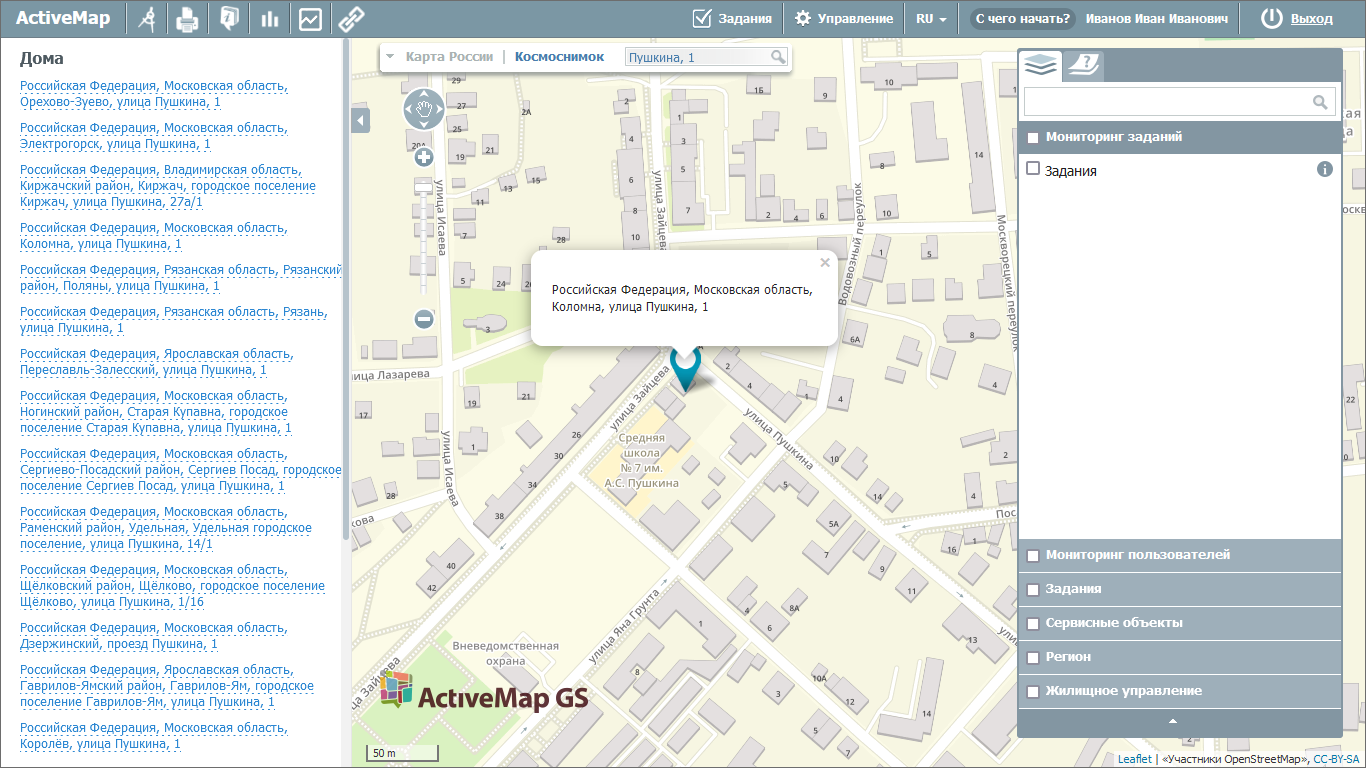The image size is (1366, 768).
Task: Click the Выход logout link
Action: 1311,19
